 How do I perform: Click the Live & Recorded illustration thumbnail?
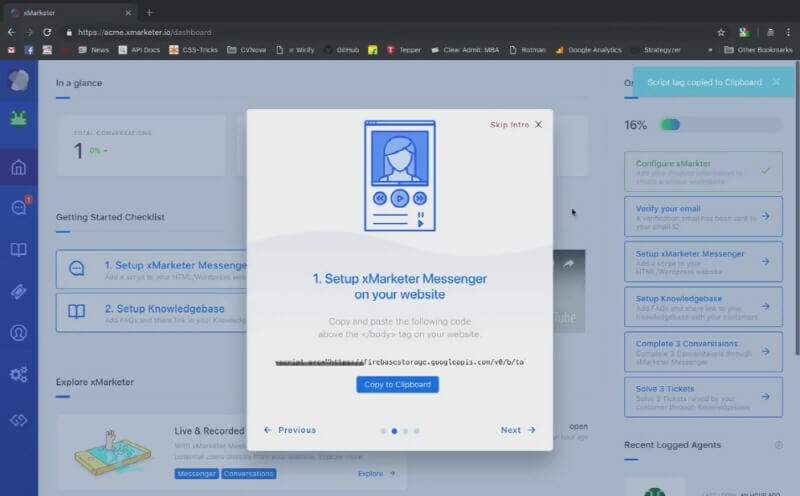pyautogui.click(x=113, y=452)
